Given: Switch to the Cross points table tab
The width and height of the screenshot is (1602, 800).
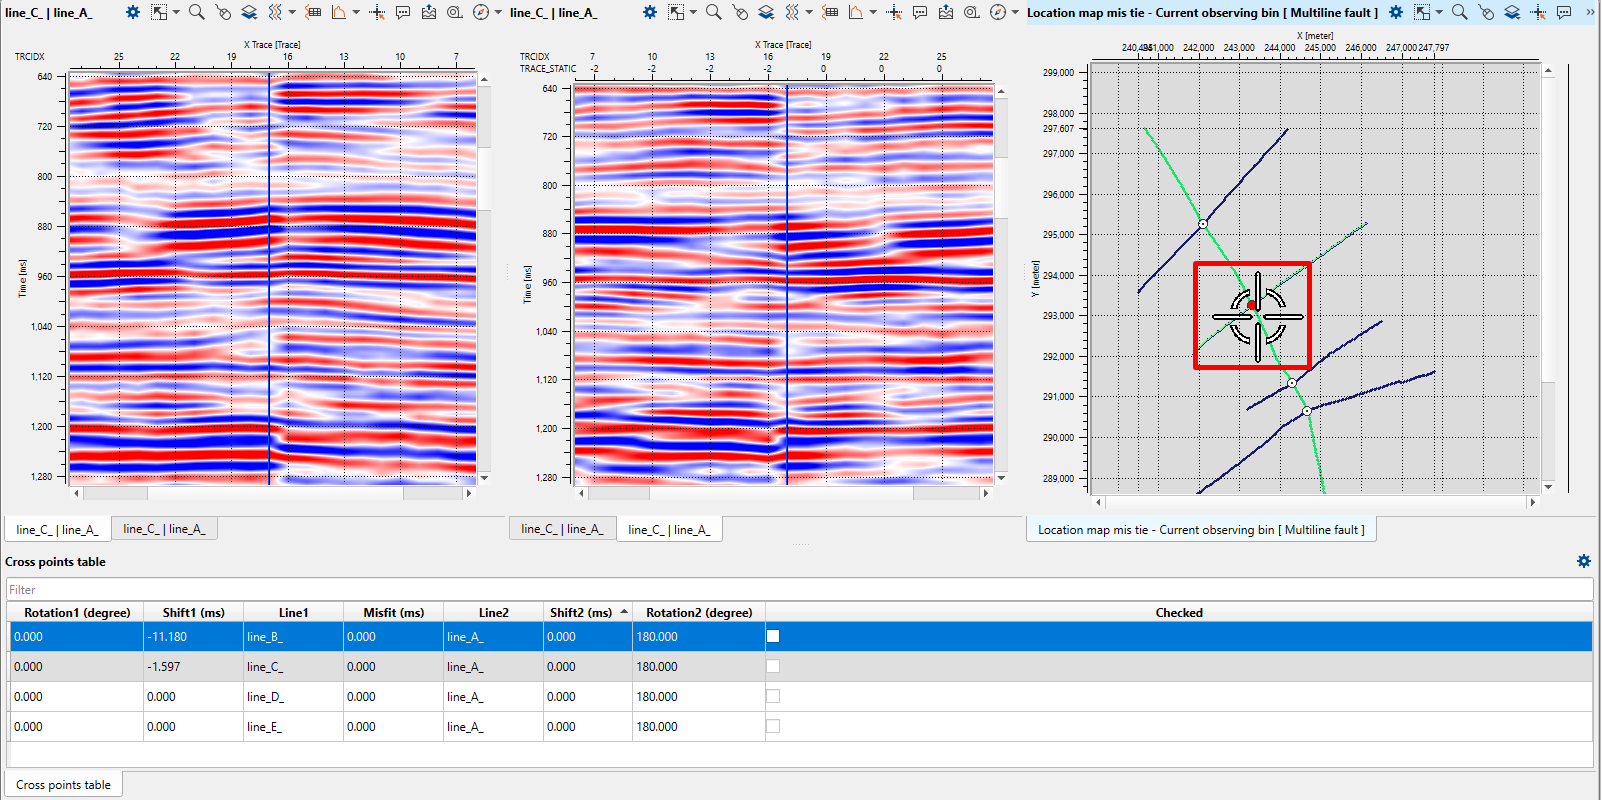Looking at the screenshot, I should [x=63, y=785].
